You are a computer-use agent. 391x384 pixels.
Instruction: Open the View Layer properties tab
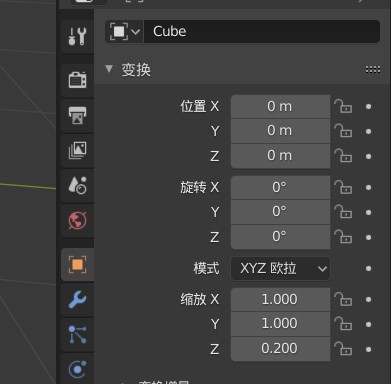[x=77, y=150]
